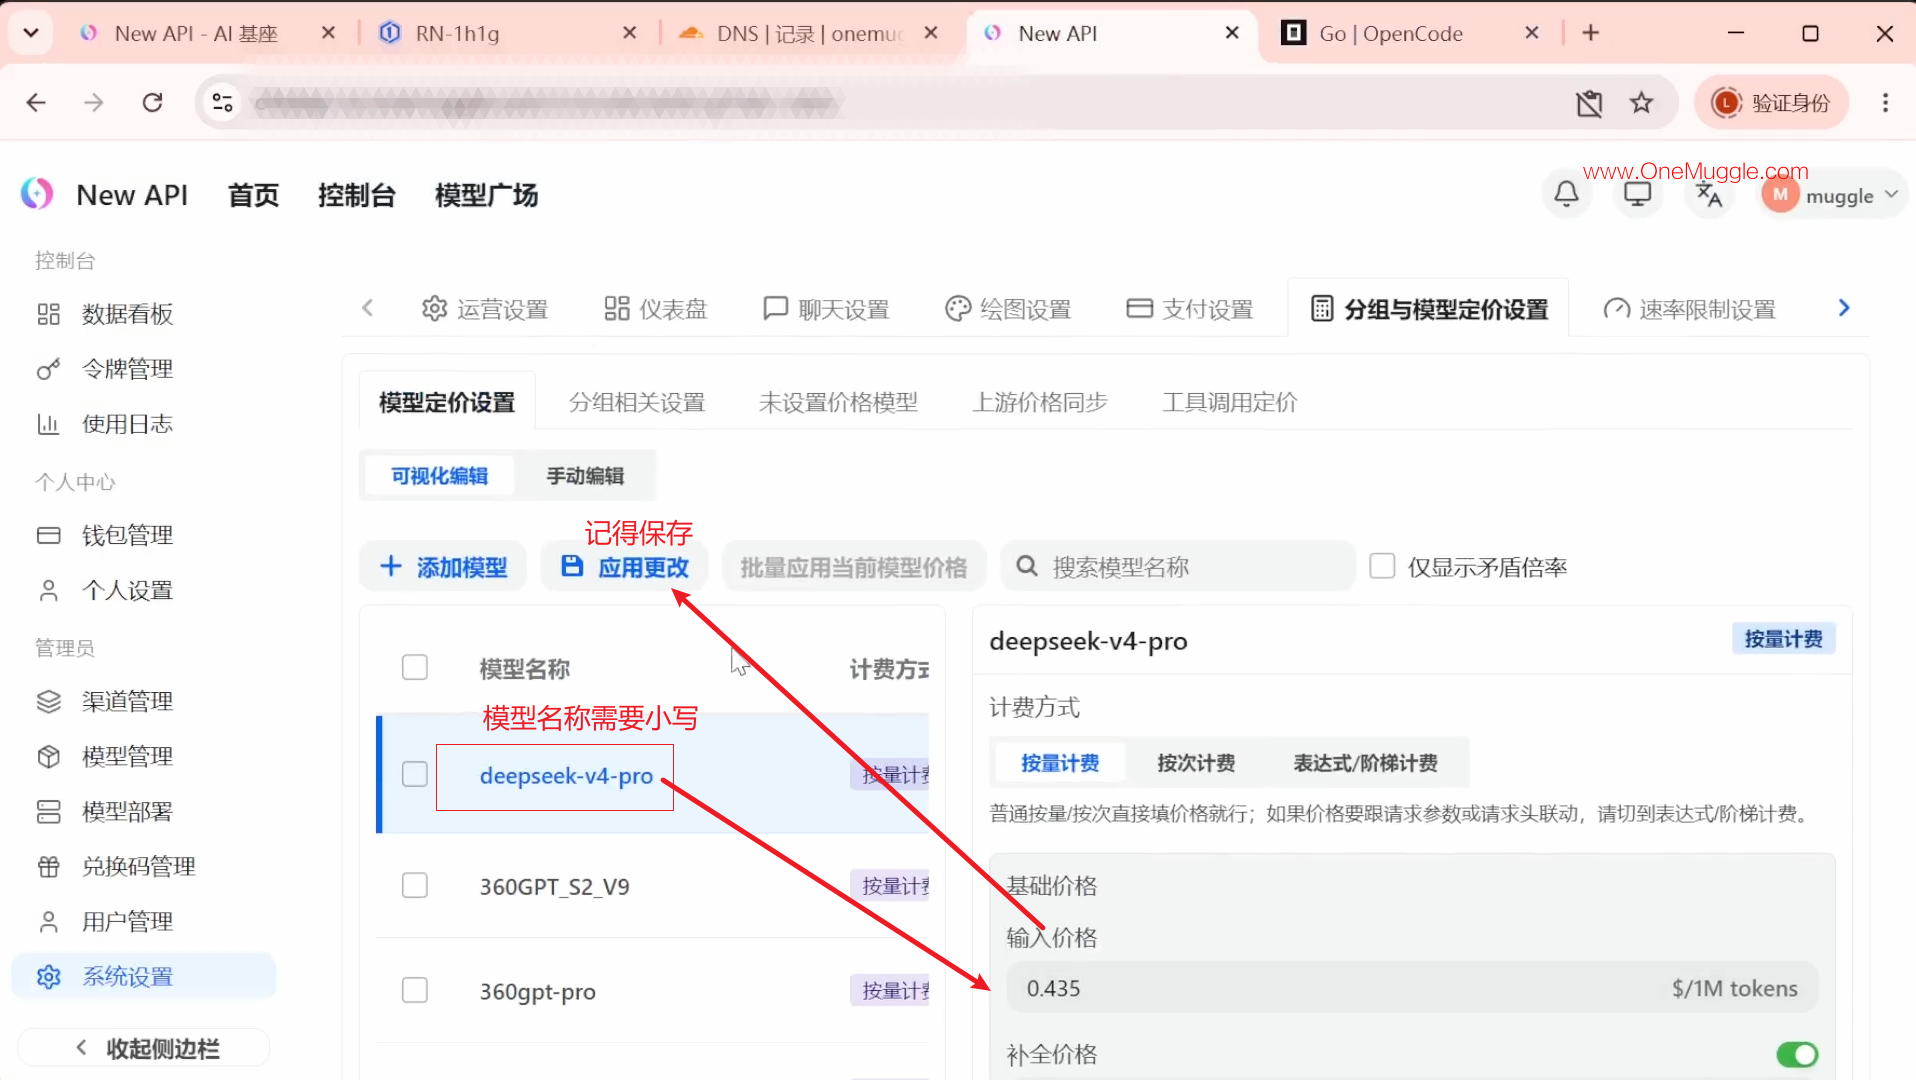Click the 搜索模型名称 search field
This screenshot has height=1080, width=1916.
click(1178, 567)
